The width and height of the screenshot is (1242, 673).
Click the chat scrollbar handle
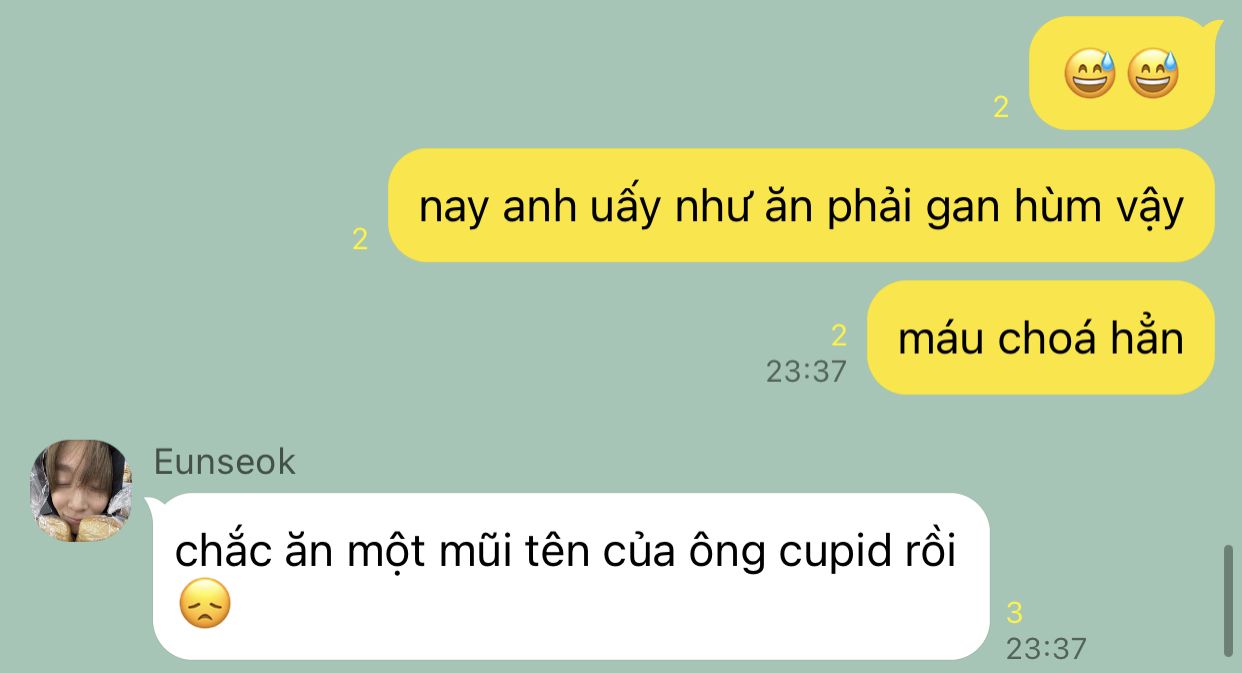(1228, 600)
